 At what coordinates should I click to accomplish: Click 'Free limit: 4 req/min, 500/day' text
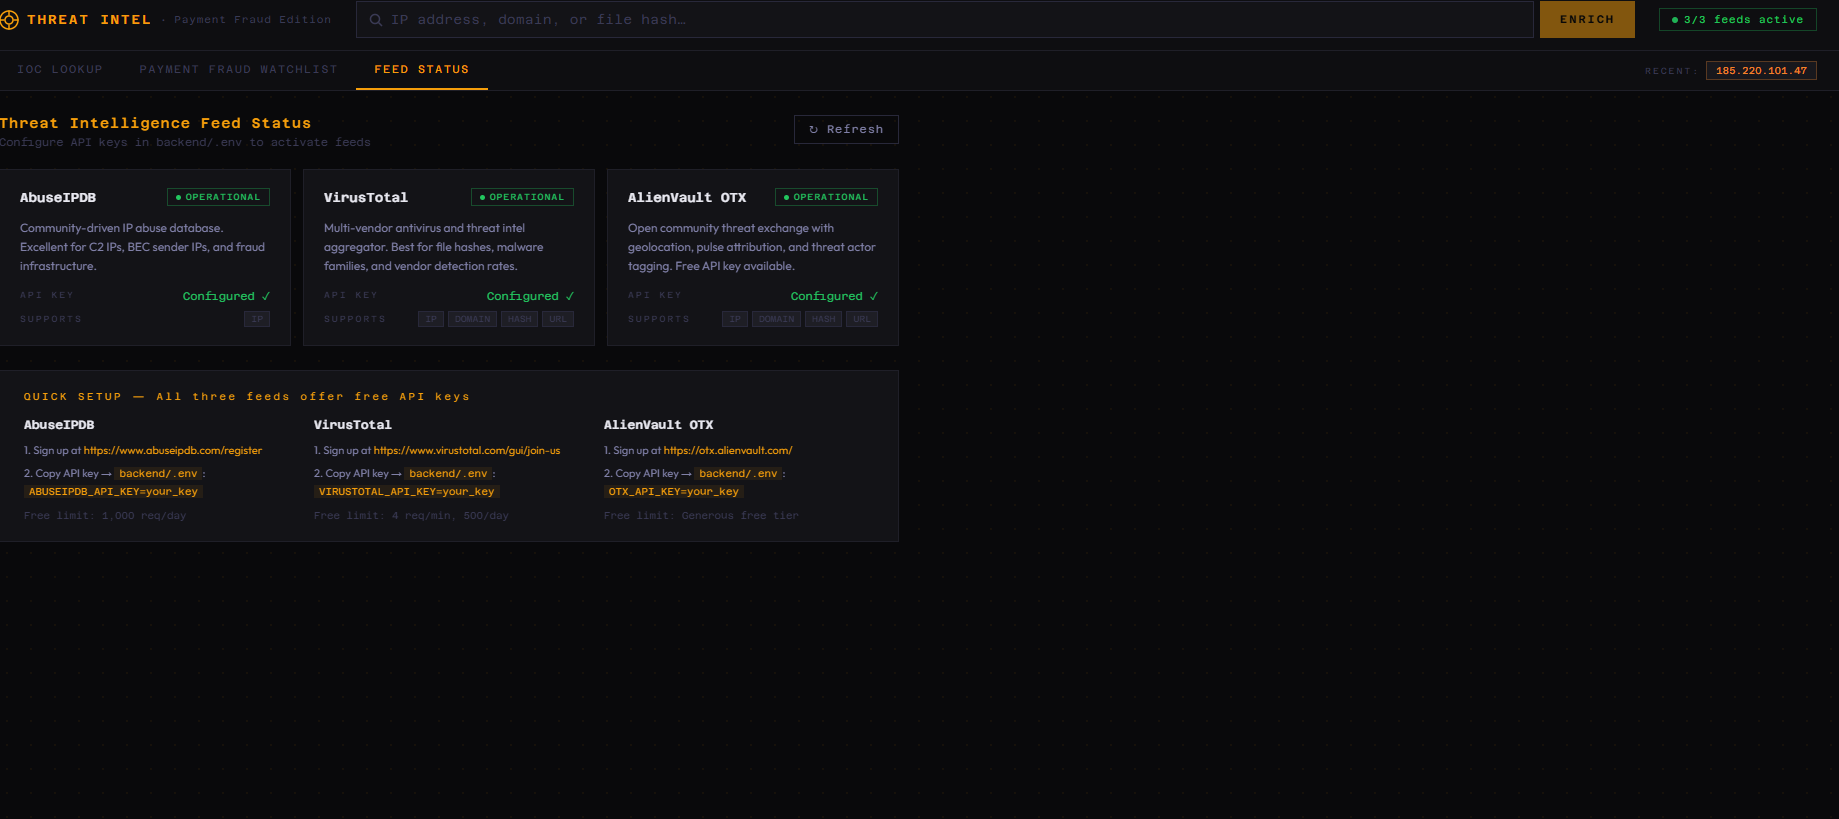tap(411, 516)
